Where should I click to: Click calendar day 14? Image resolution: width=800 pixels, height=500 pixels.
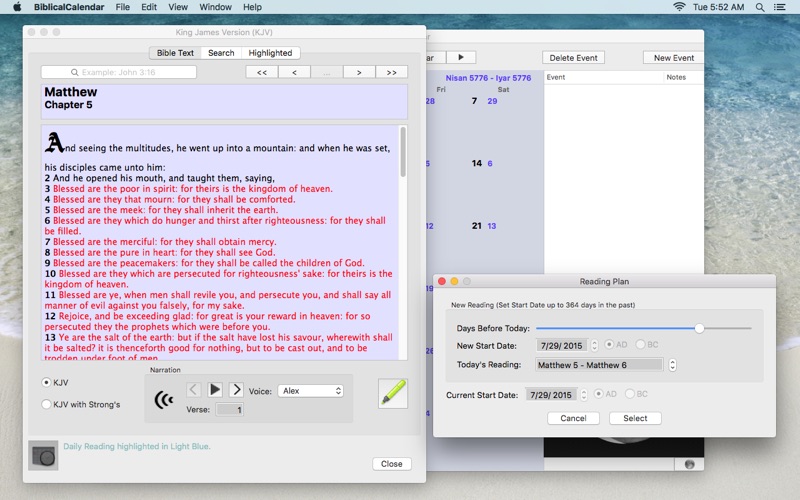(x=477, y=163)
